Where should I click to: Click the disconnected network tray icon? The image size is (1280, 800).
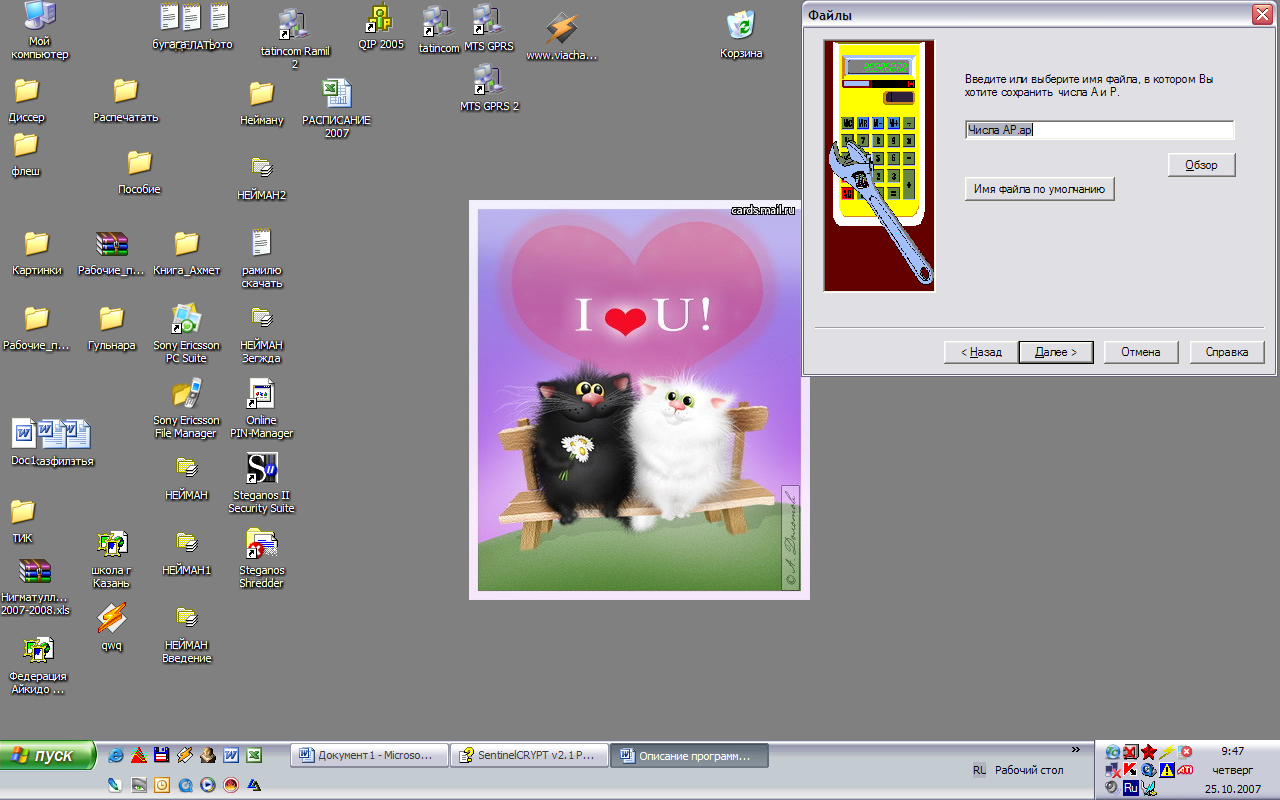[x=1112, y=769]
